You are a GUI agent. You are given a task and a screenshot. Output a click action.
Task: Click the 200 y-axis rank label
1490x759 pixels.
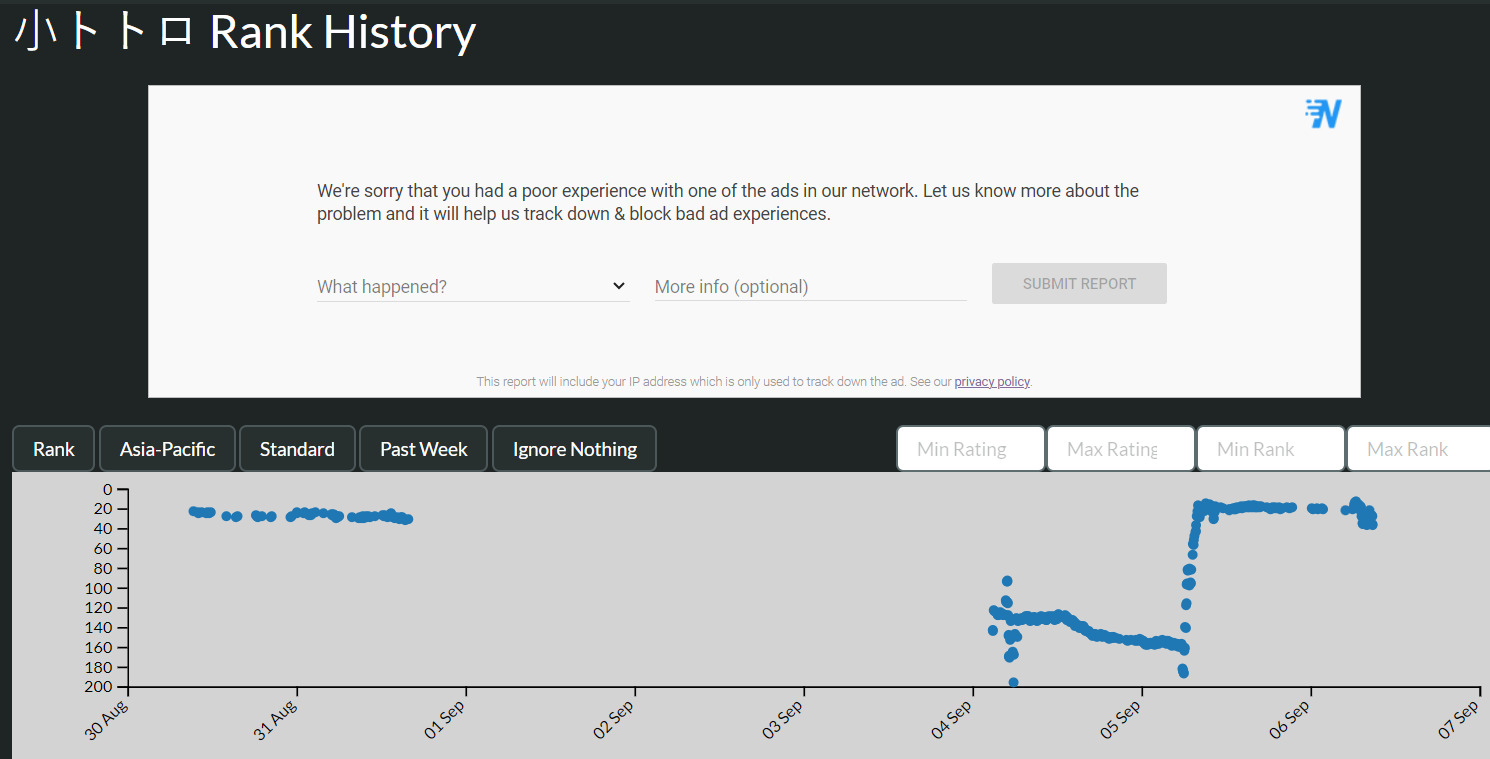coord(98,687)
